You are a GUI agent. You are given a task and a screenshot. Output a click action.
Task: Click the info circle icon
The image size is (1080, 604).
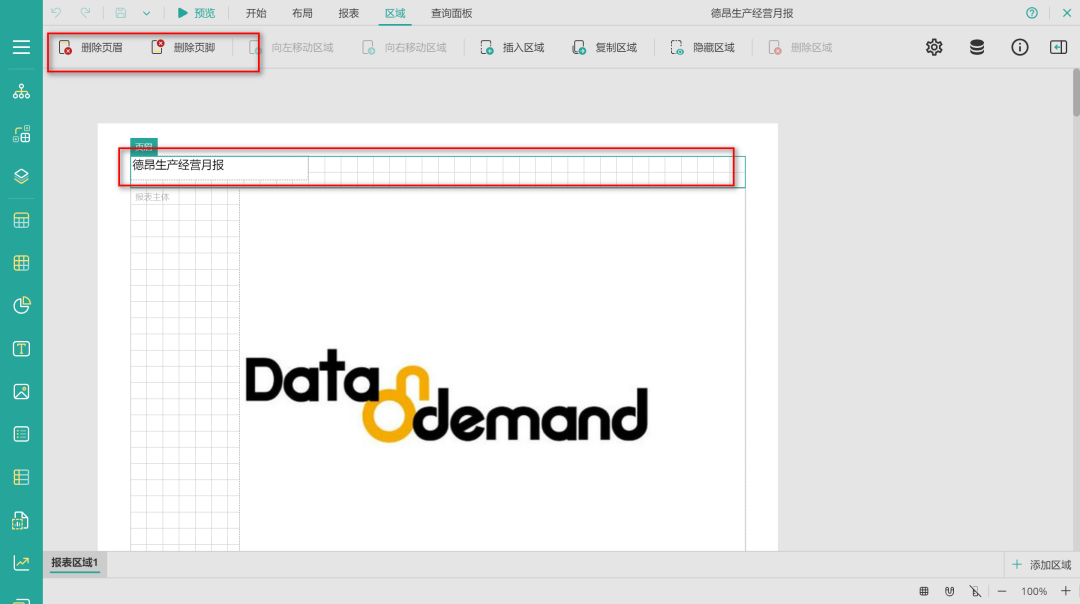click(x=1019, y=47)
